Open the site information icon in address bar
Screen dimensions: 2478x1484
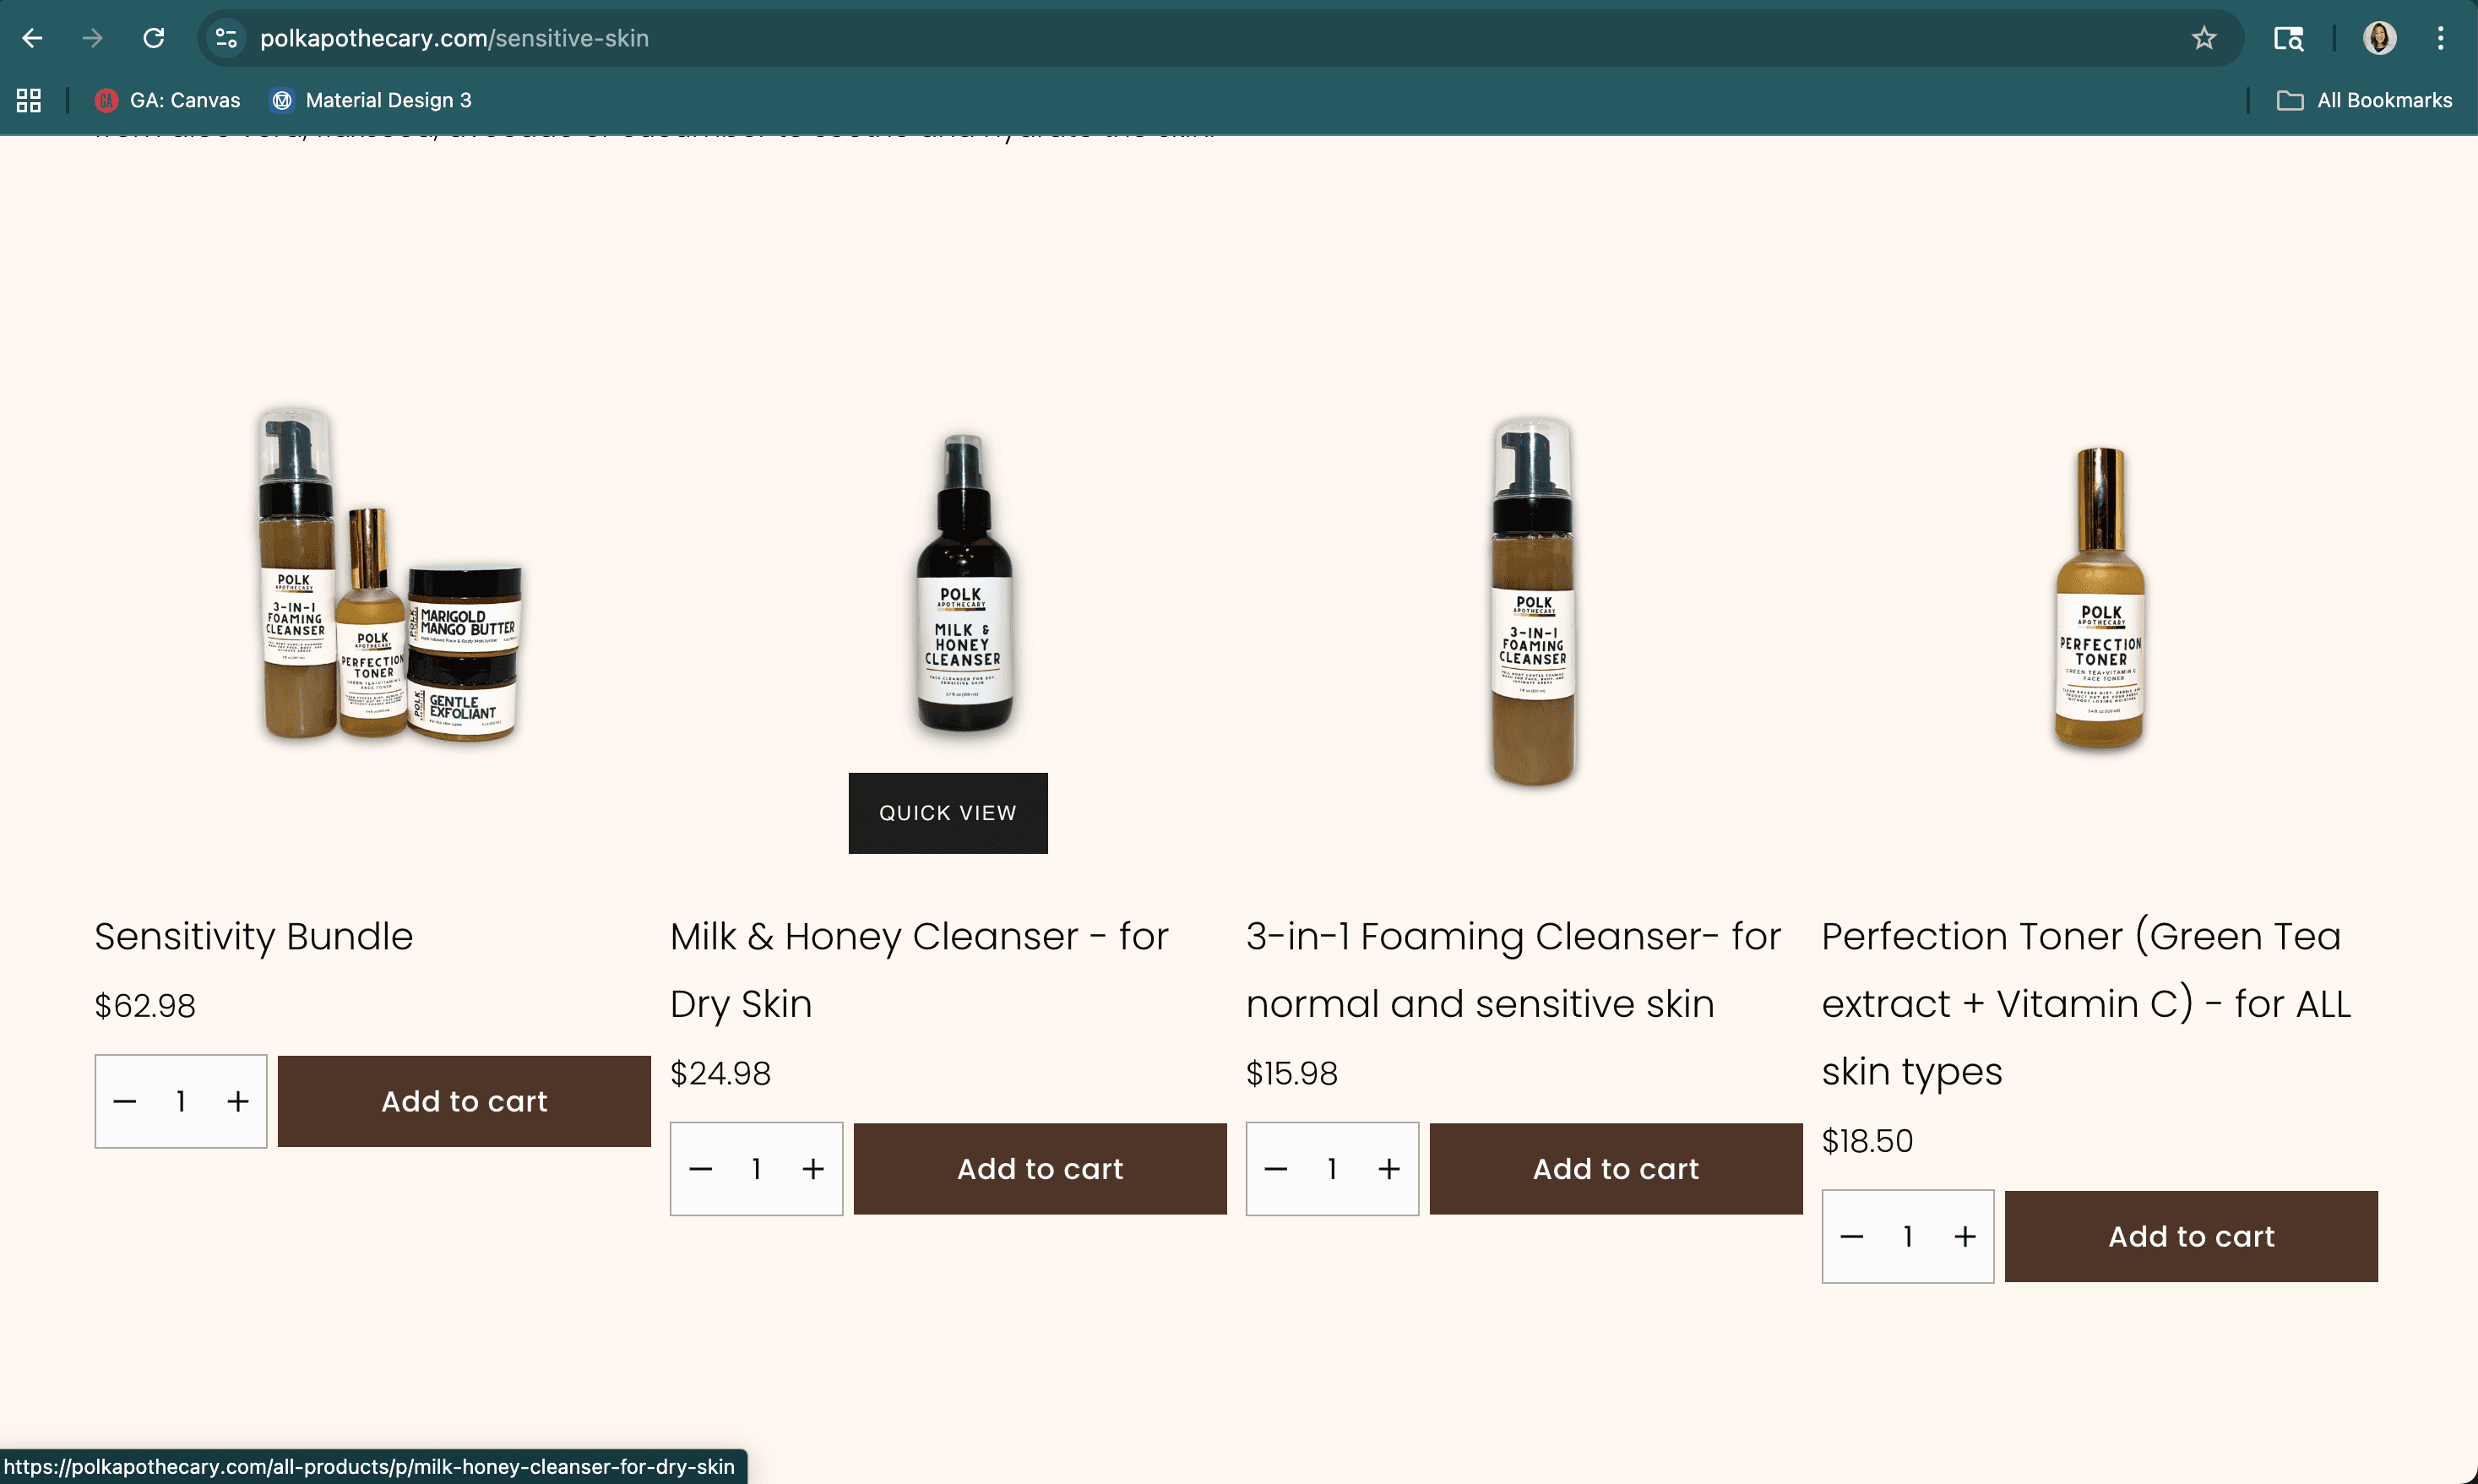coord(227,38)
